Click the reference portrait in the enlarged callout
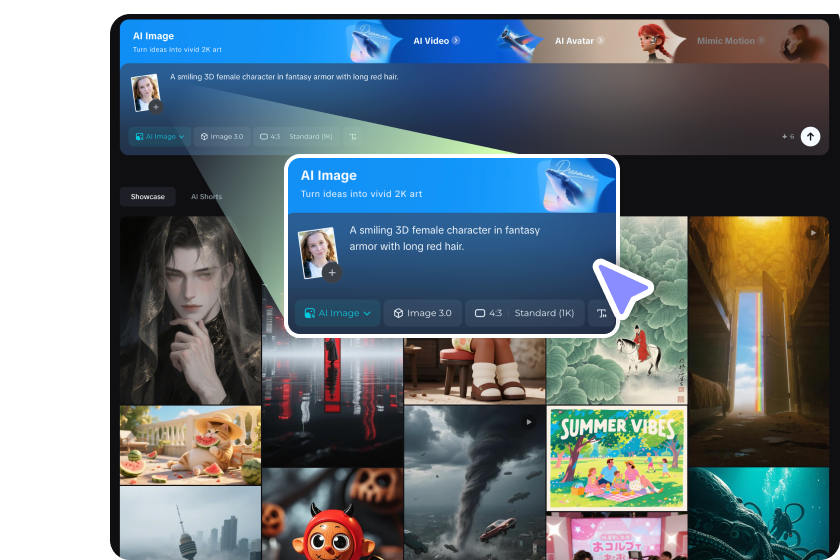Image resolution: width=840 pixels, height=560 pixels. 318,253
